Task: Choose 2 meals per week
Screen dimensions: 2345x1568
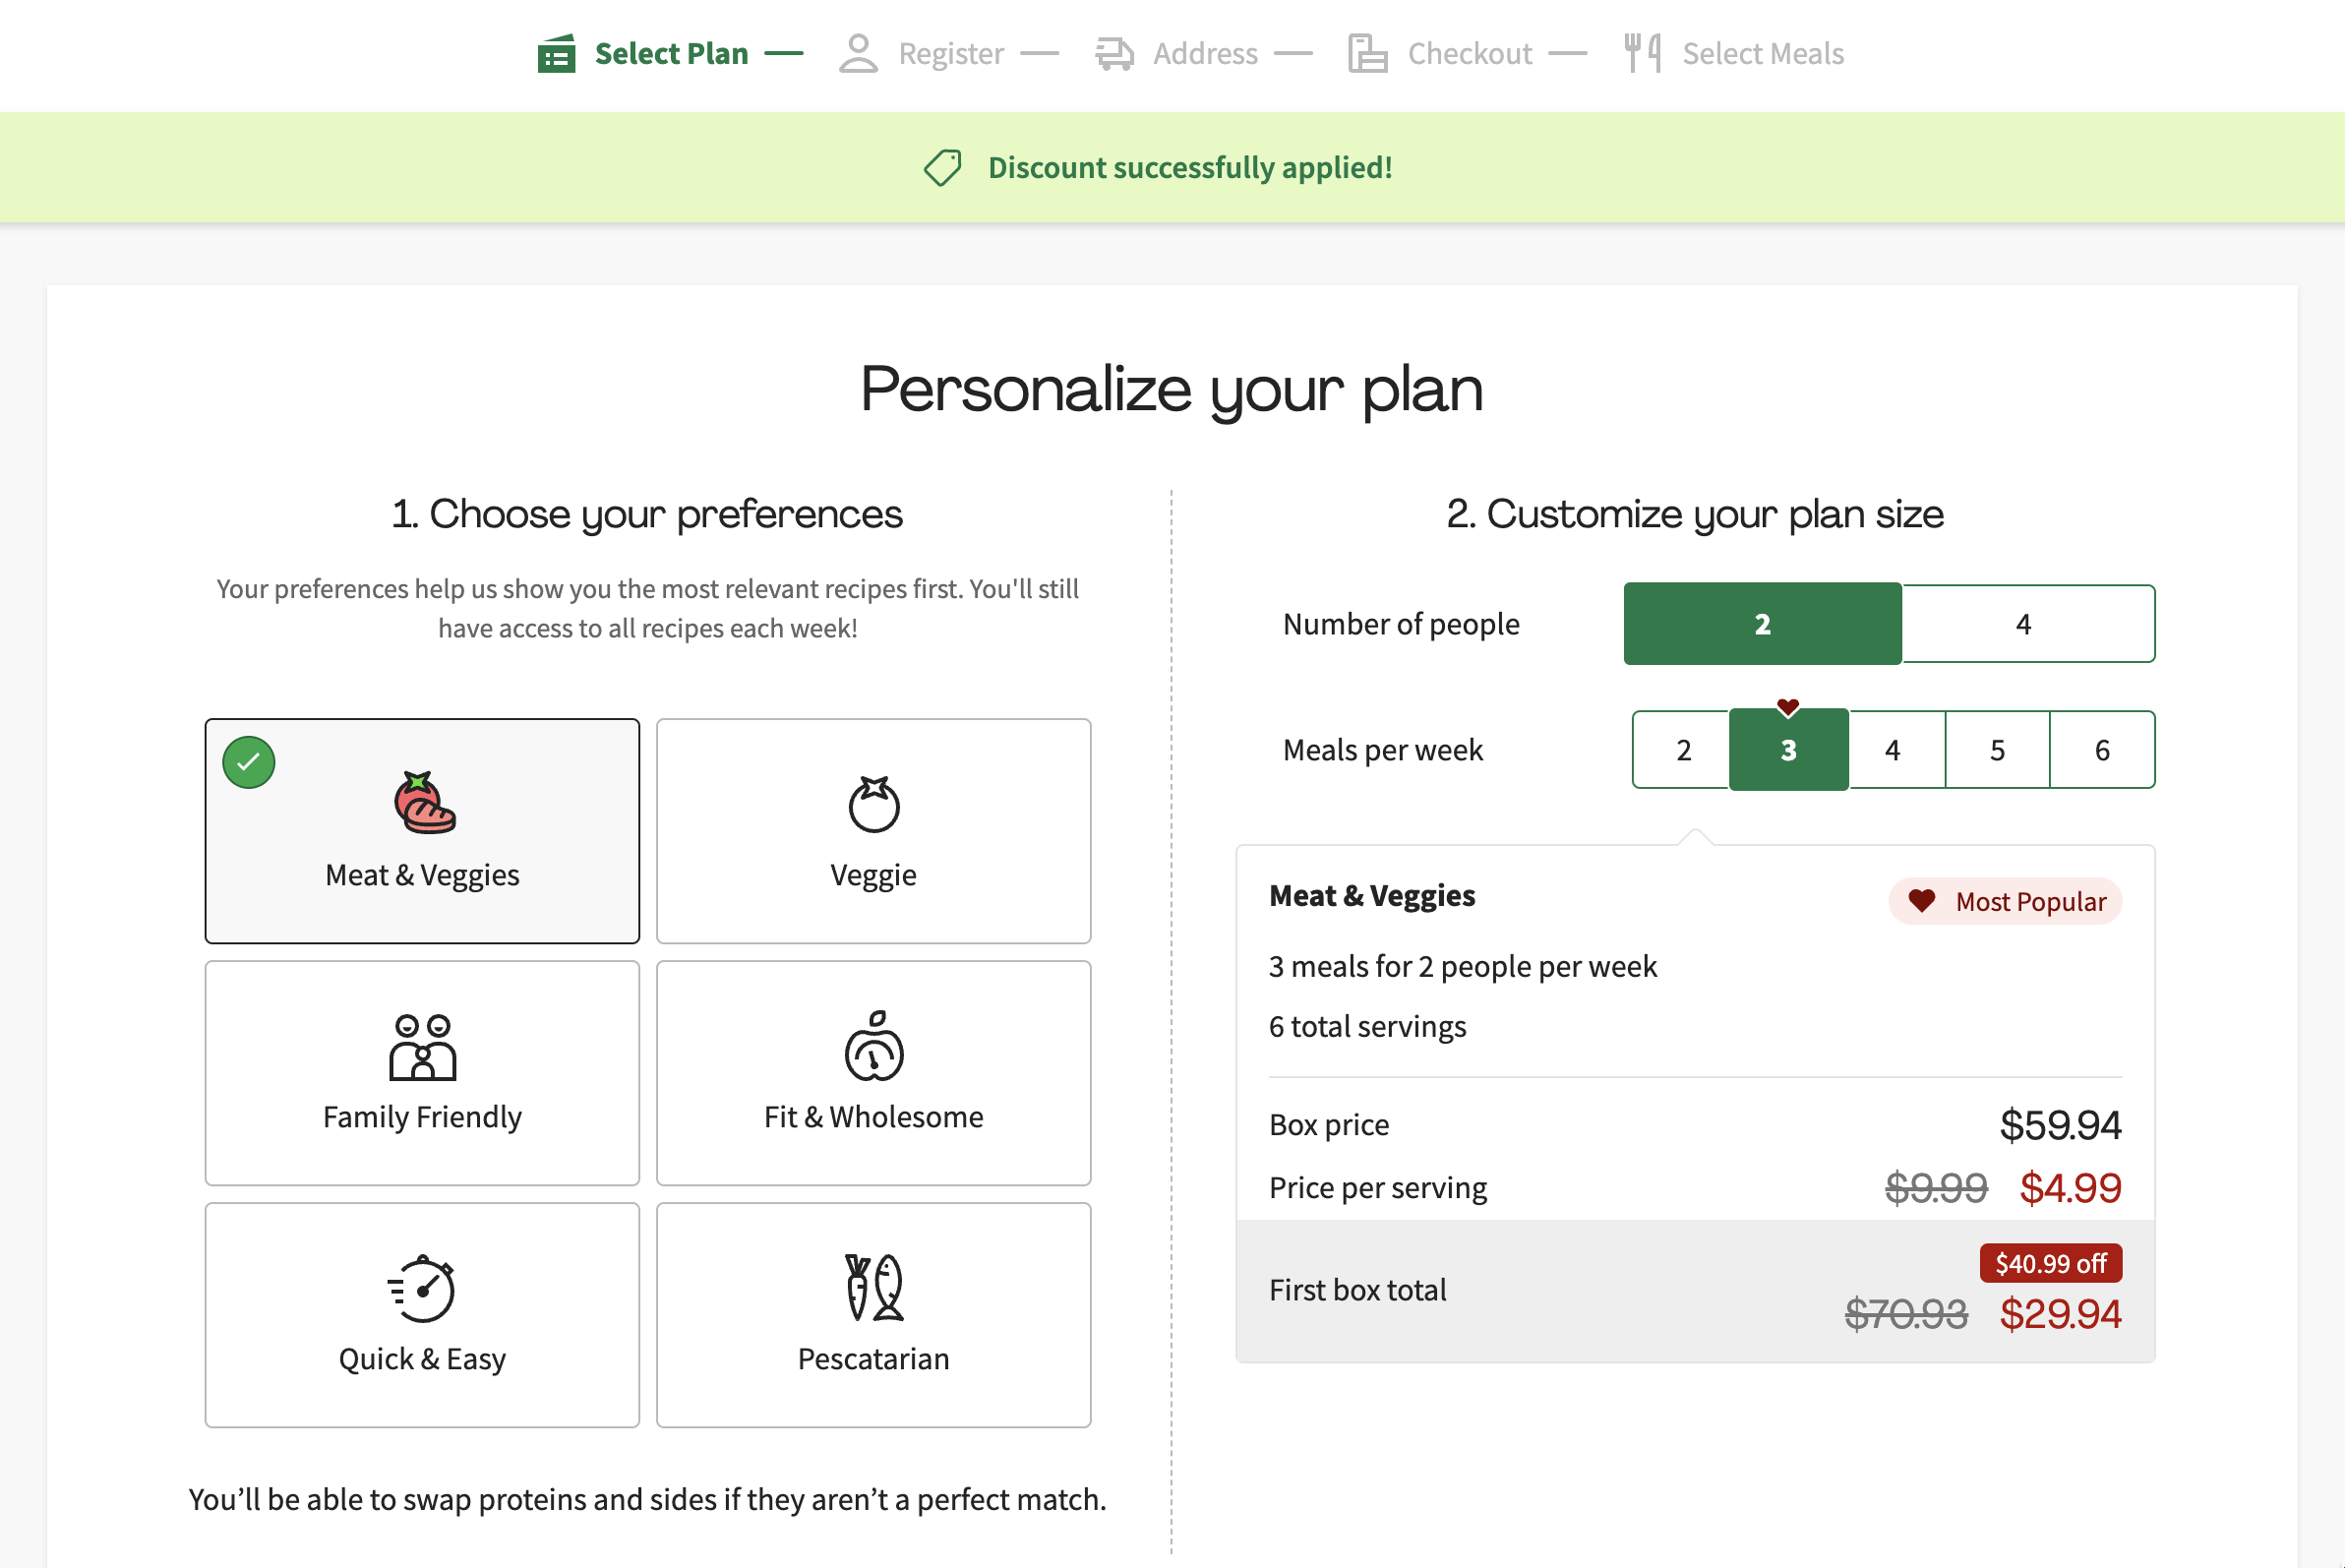Action: click(x=1683, y=750)
